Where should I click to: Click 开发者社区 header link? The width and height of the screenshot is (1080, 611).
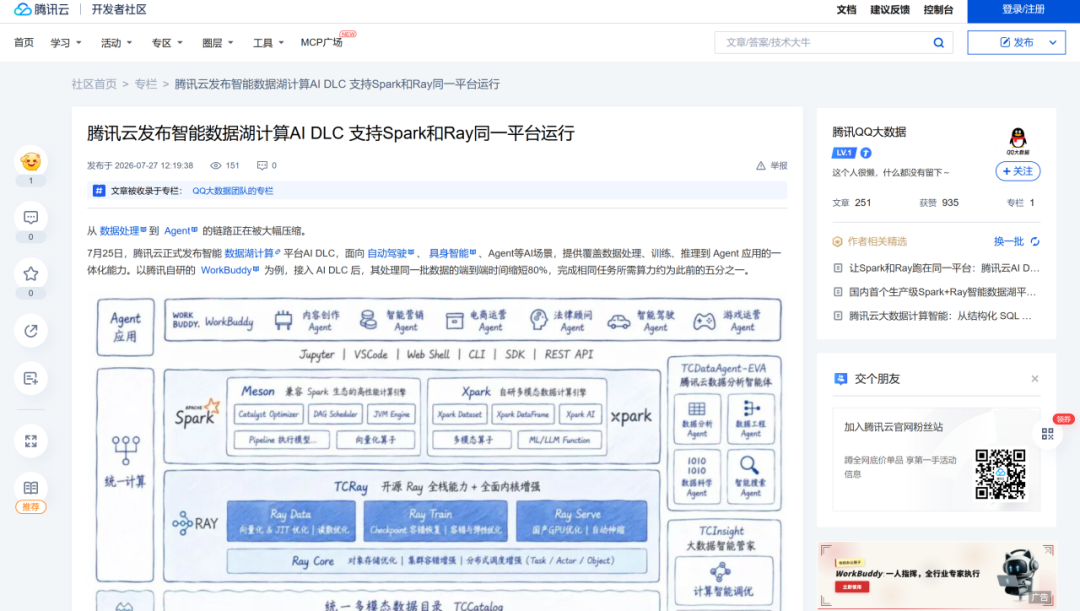[119, 10]
